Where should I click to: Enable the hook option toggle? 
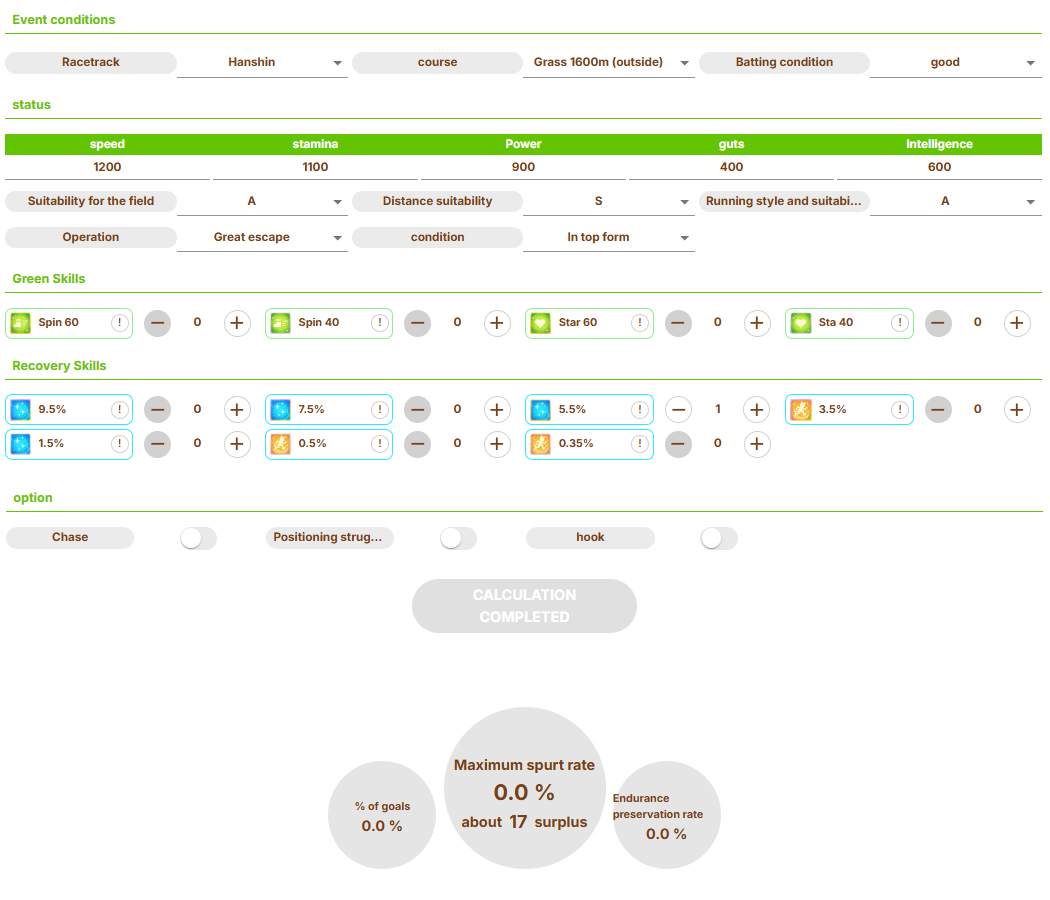[719, 538]
